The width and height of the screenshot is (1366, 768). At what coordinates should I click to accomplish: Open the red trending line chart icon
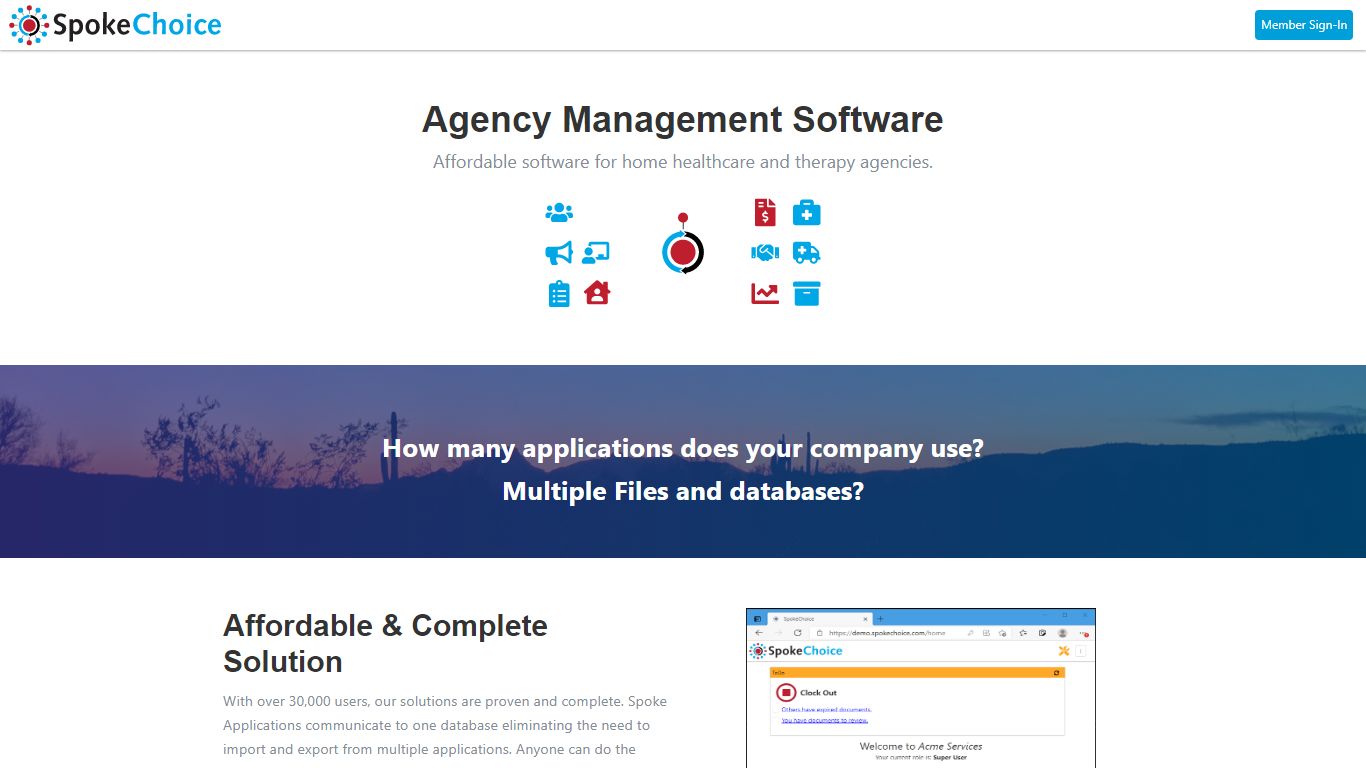(765, 294)
